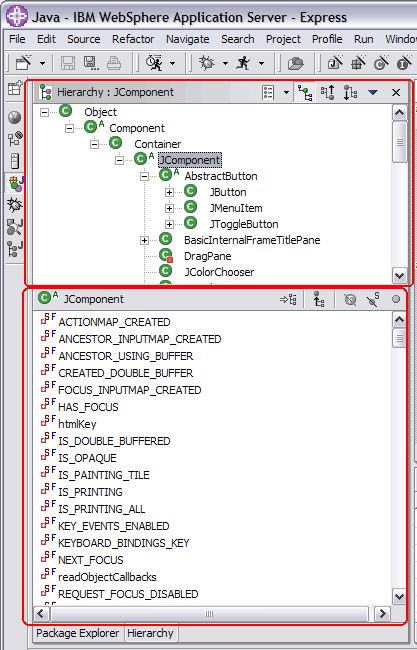Open the Search menu

238,39
